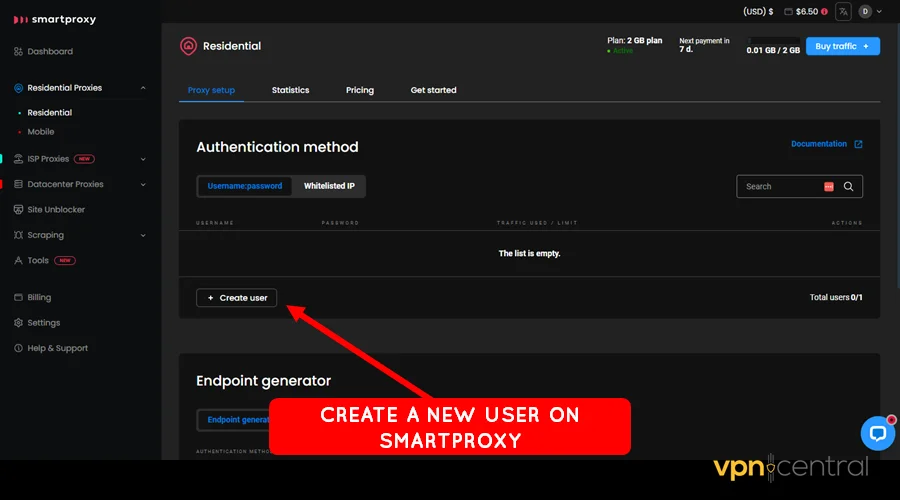Click the 'Total users 0/1' text
Screen dimensions: 900x500
pyautogui.click(x=836, y=297)
